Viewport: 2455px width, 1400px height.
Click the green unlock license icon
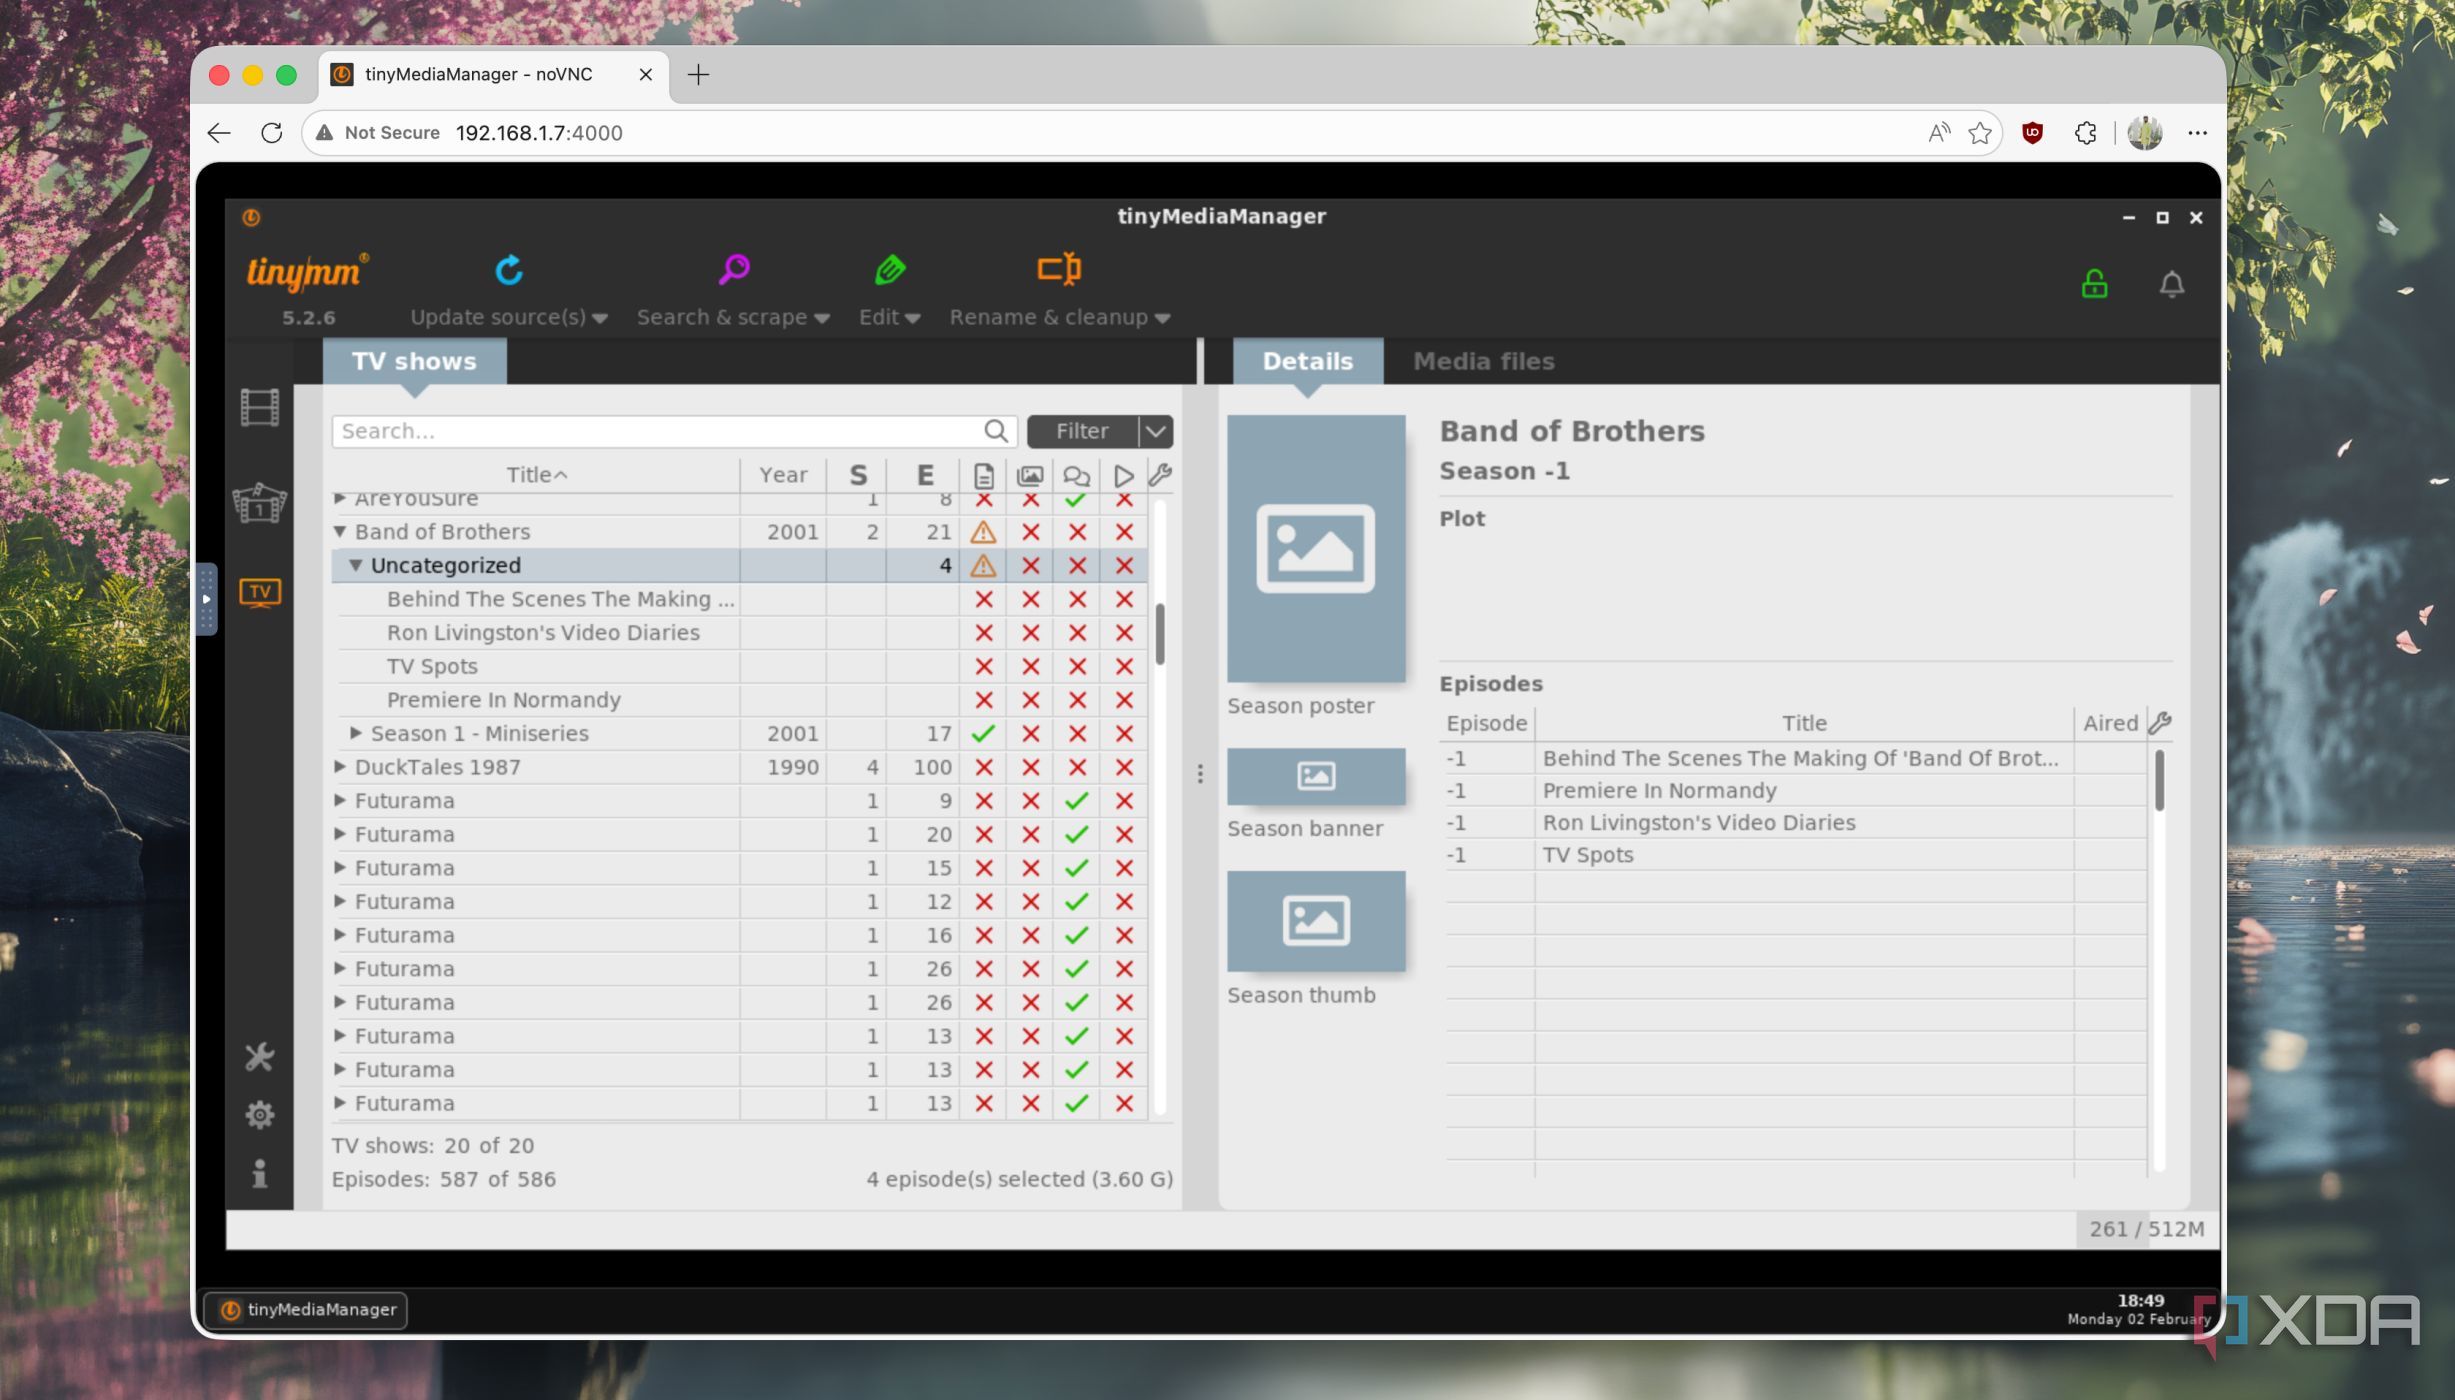click(x=2094, y=284)
